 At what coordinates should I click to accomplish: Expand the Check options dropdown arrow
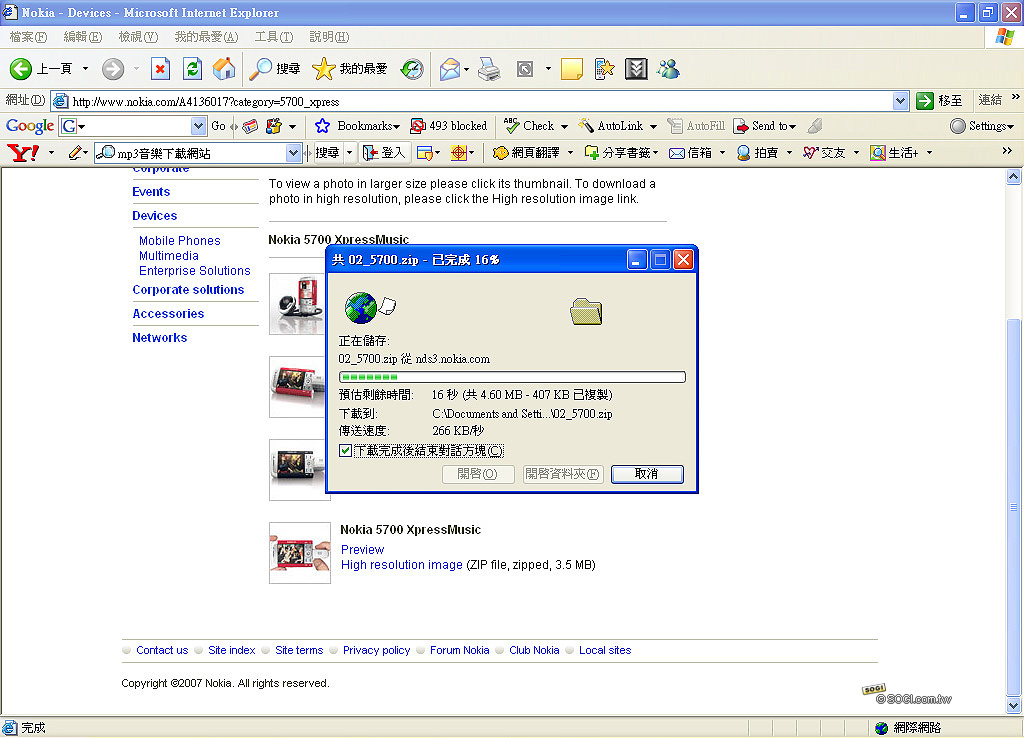[x=564, y=127]
